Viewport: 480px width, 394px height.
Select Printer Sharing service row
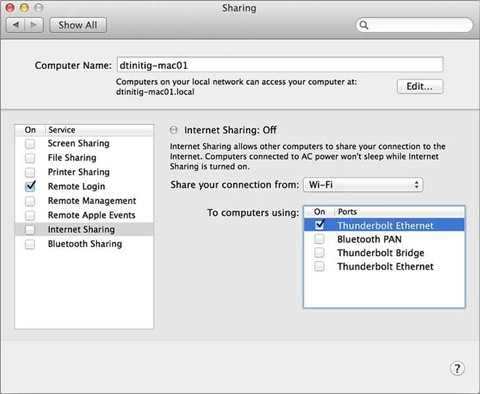click(x=84, y=172)
